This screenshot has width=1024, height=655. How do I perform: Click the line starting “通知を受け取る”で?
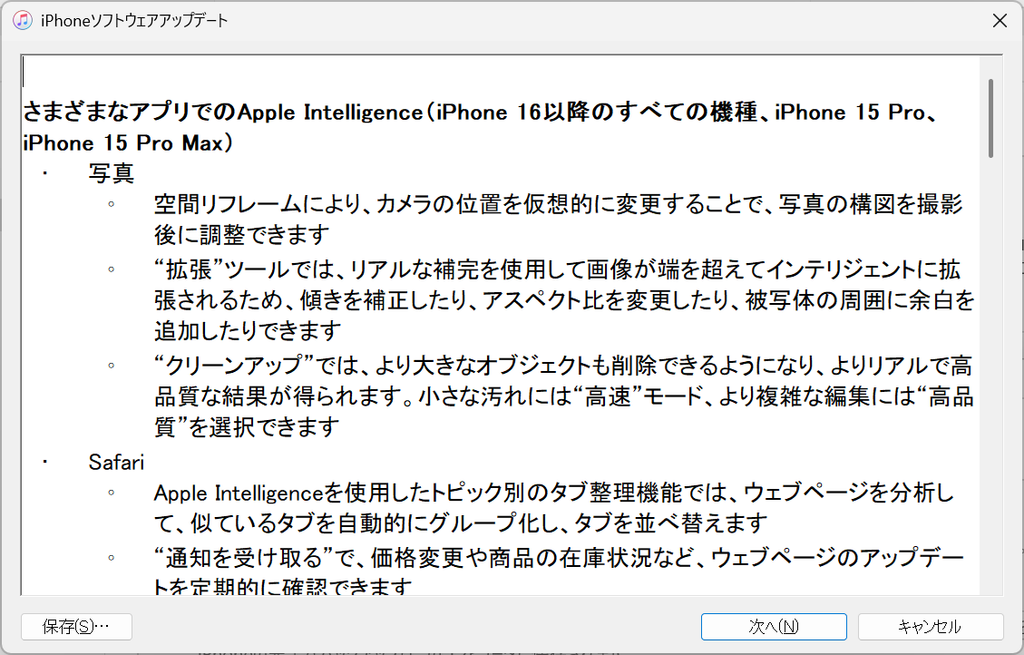[559, 557]
